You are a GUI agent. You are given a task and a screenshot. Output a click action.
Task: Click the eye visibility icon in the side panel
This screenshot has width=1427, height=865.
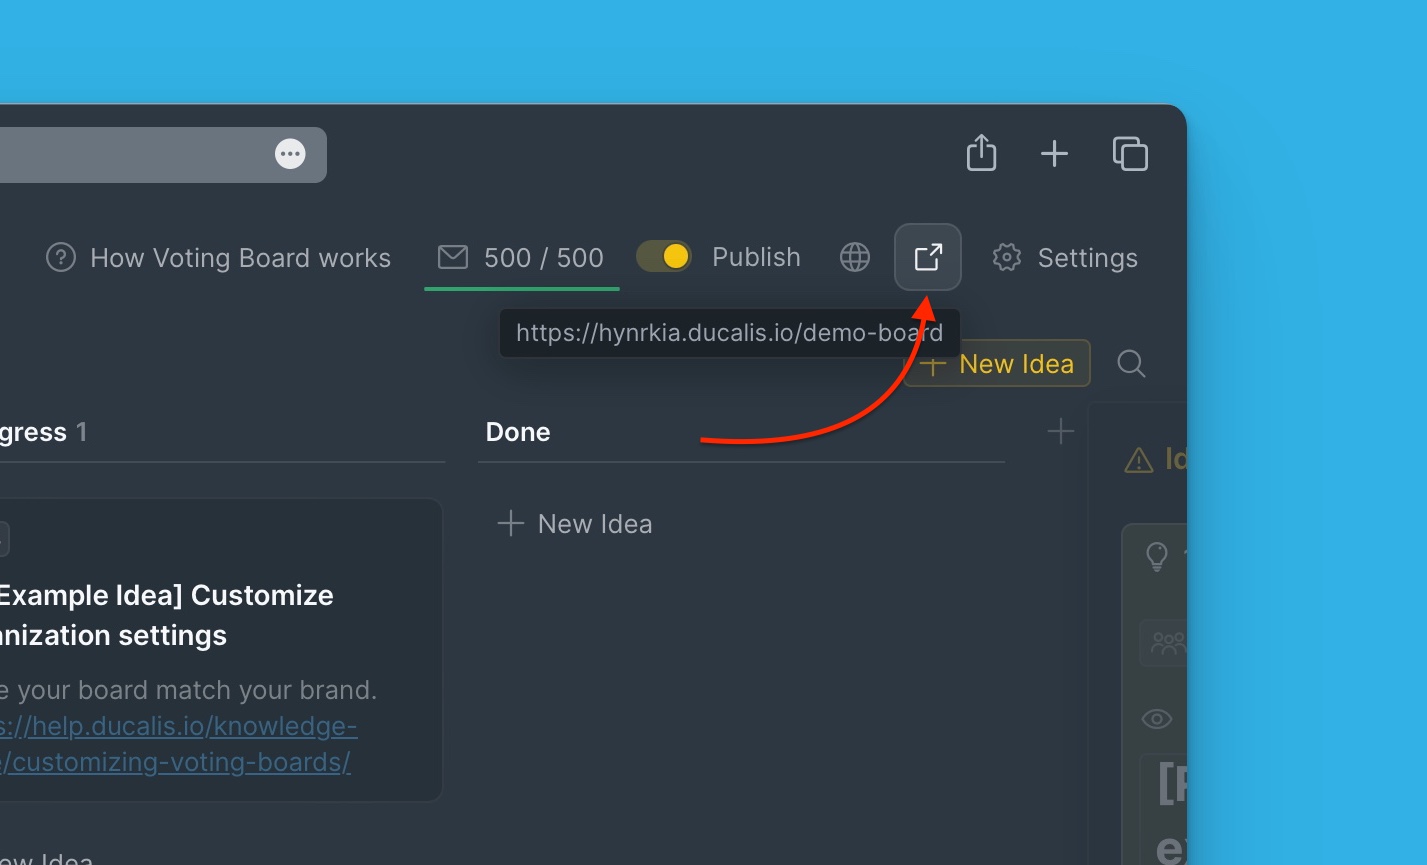1156,718
